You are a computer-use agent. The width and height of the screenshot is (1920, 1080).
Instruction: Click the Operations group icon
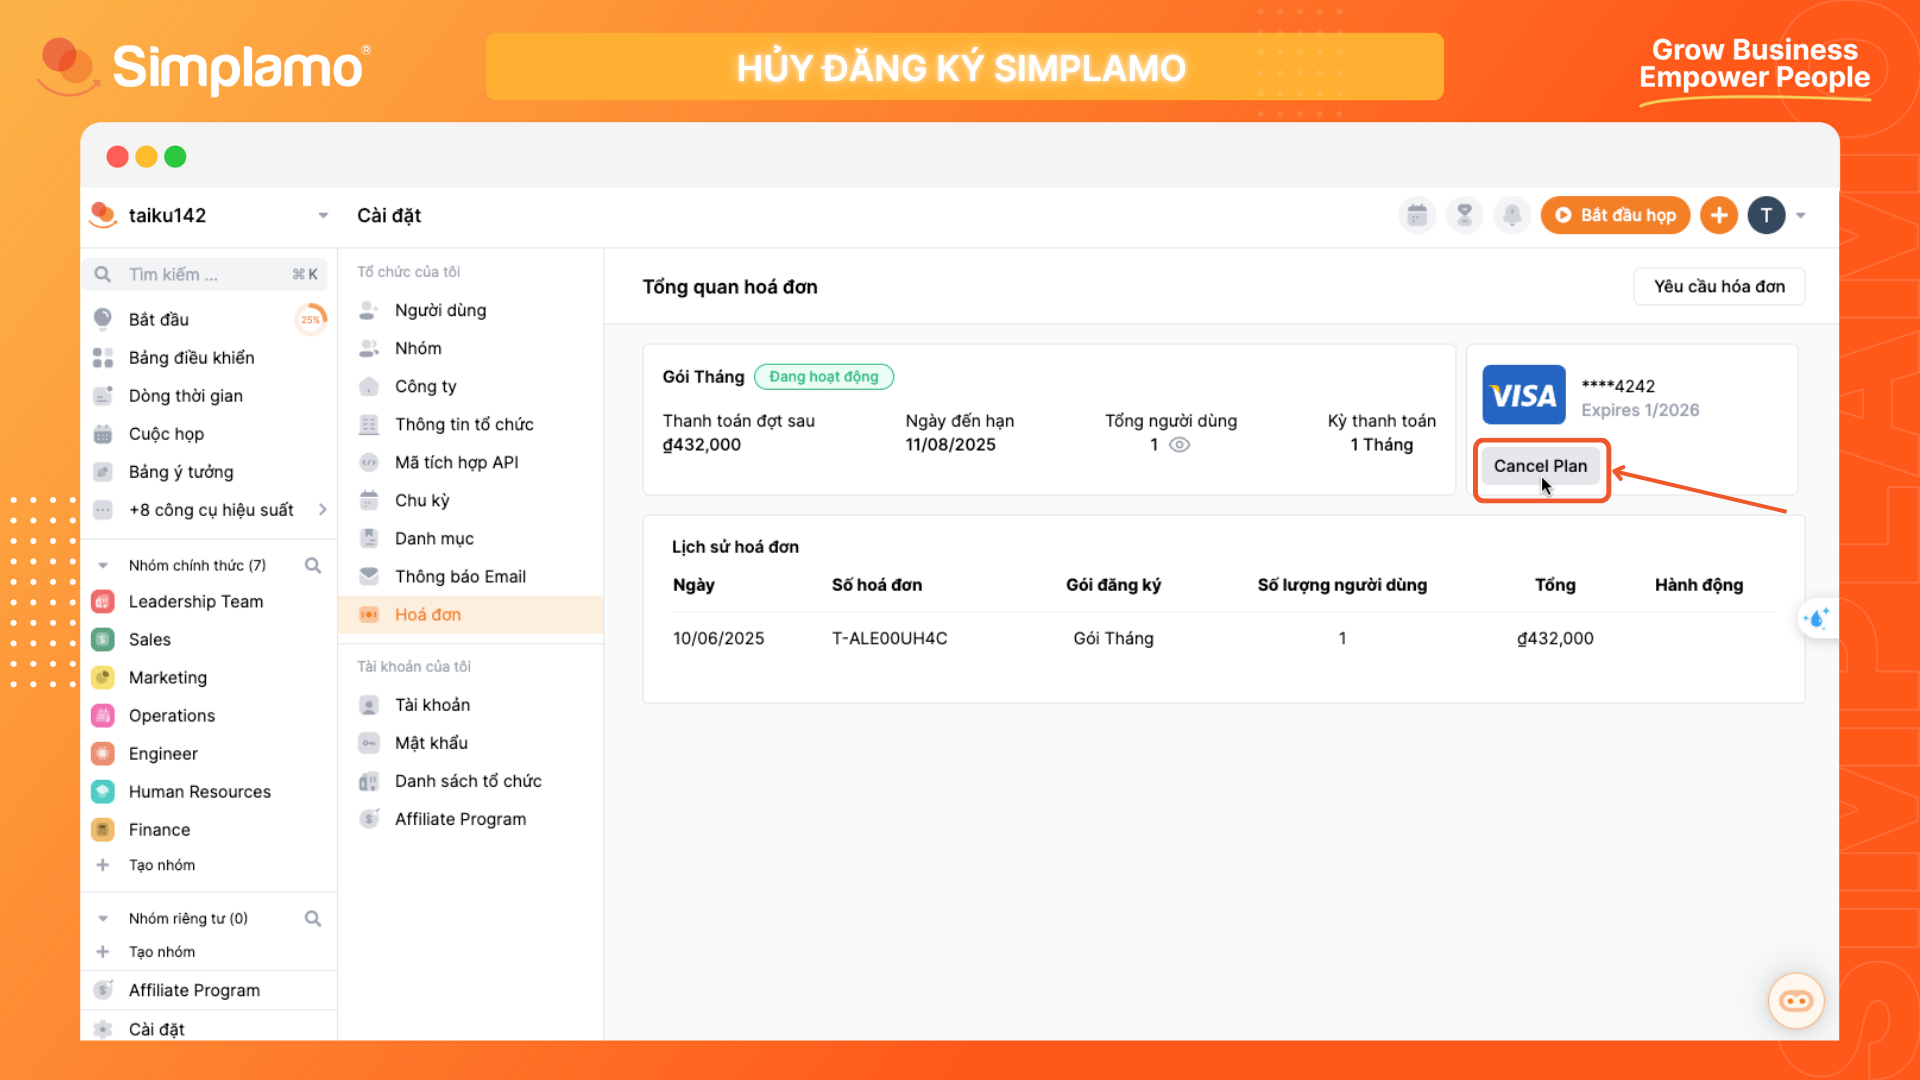point(103,715)
